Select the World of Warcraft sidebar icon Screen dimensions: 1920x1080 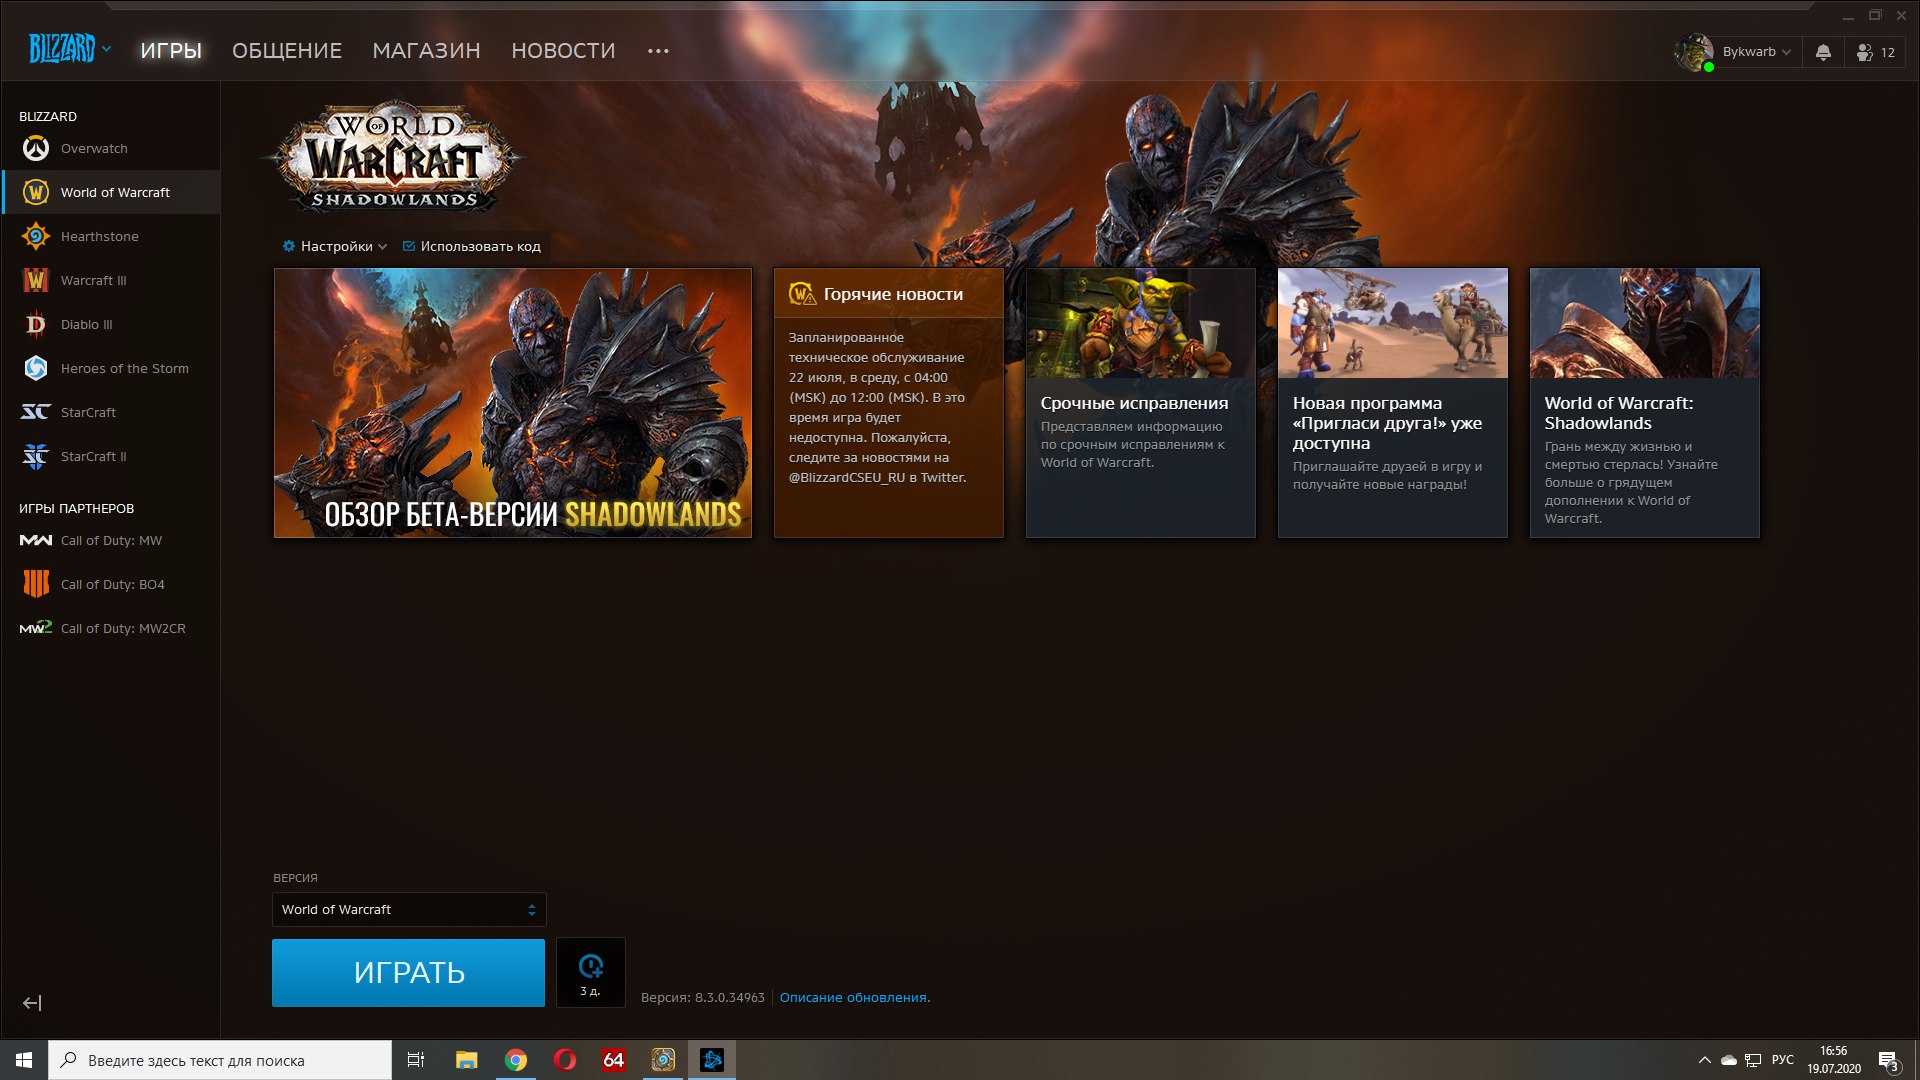tap(36, 192)
